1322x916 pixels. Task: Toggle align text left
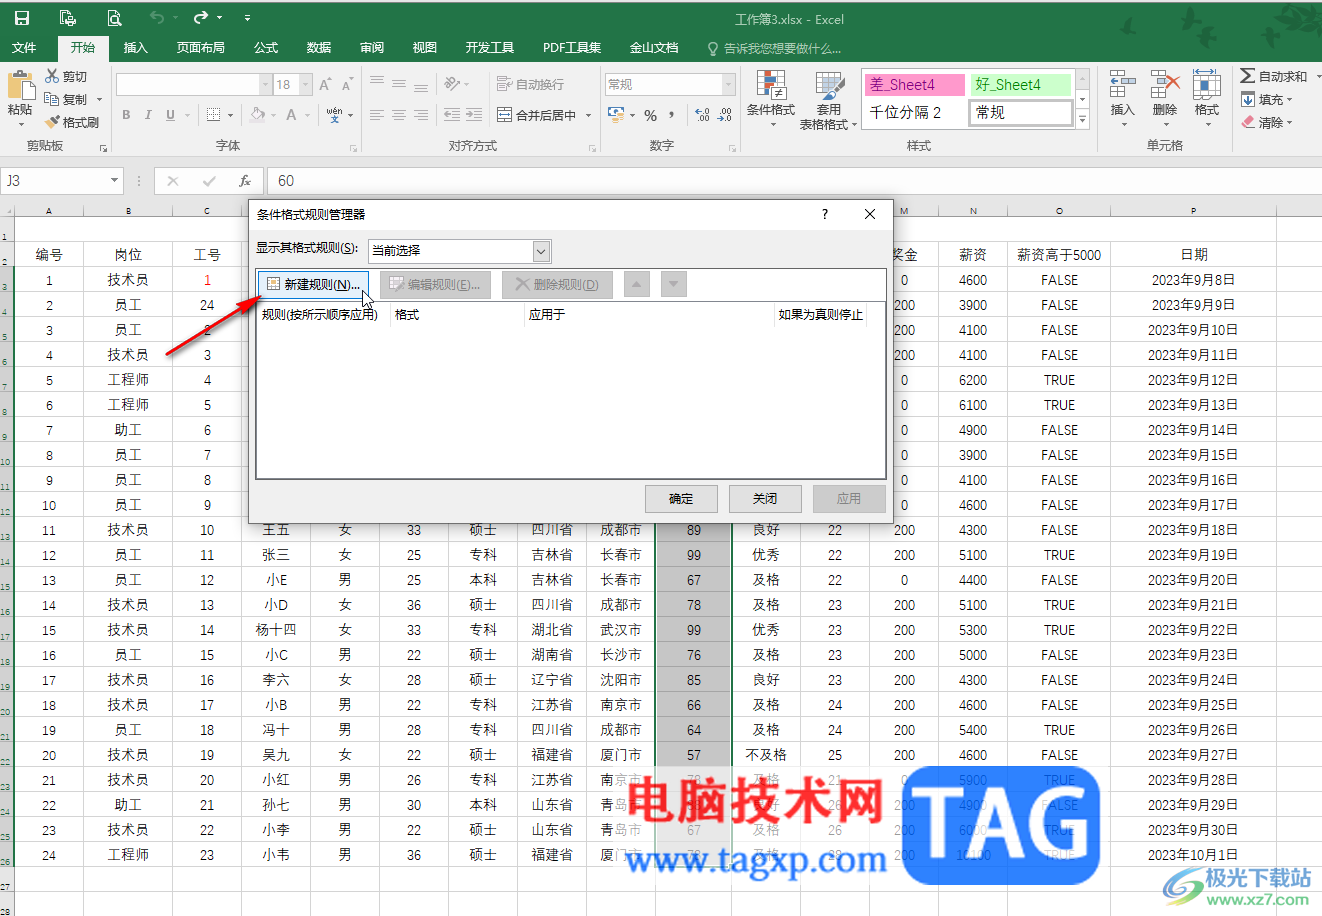point(377,115)
